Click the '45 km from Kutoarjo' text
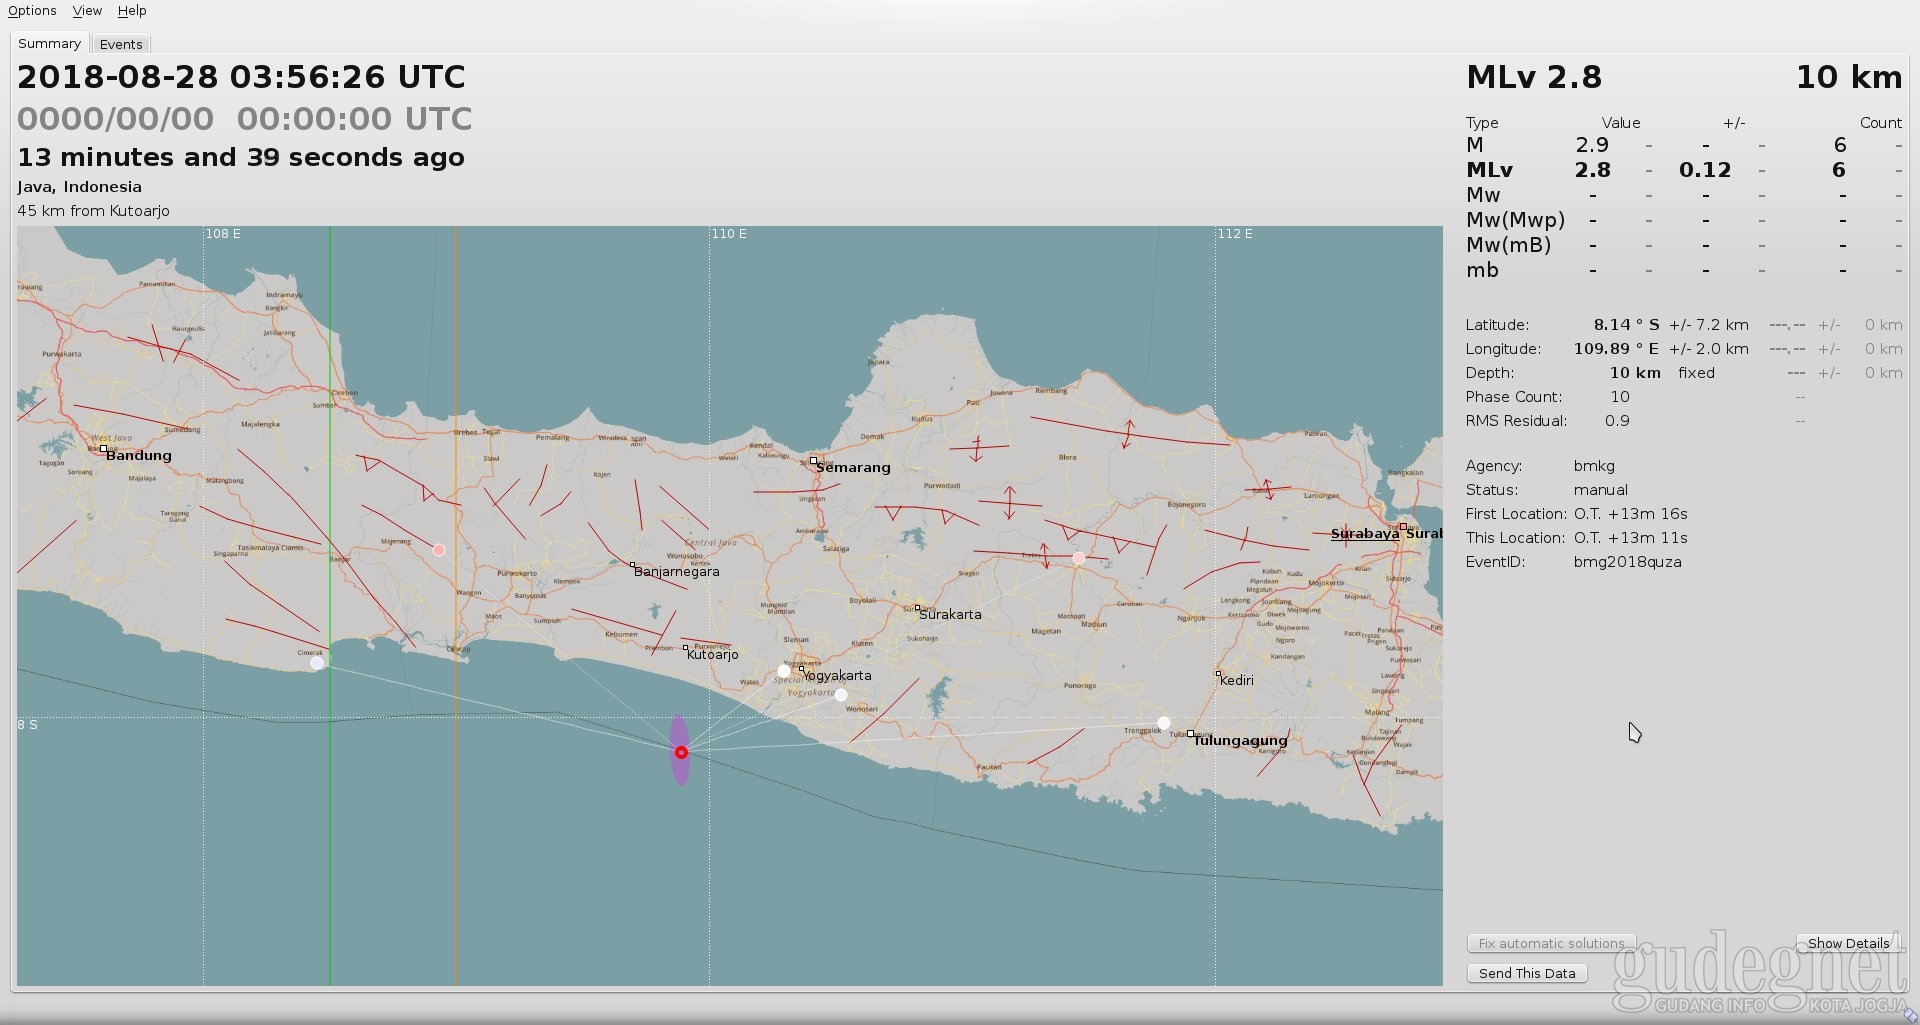 (x=93, y=211)
